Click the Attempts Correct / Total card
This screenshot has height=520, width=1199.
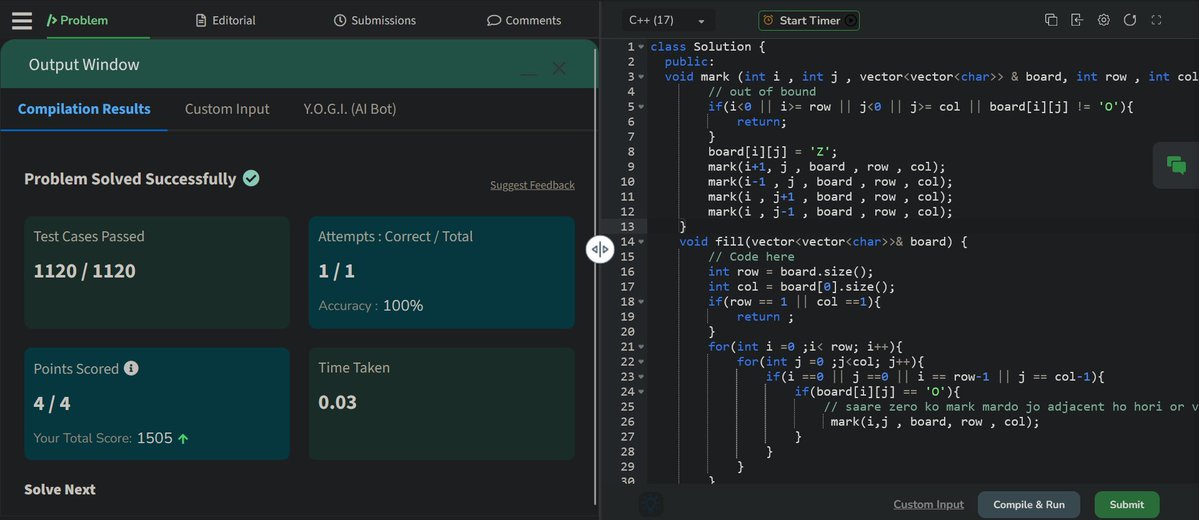pos(441,272)
